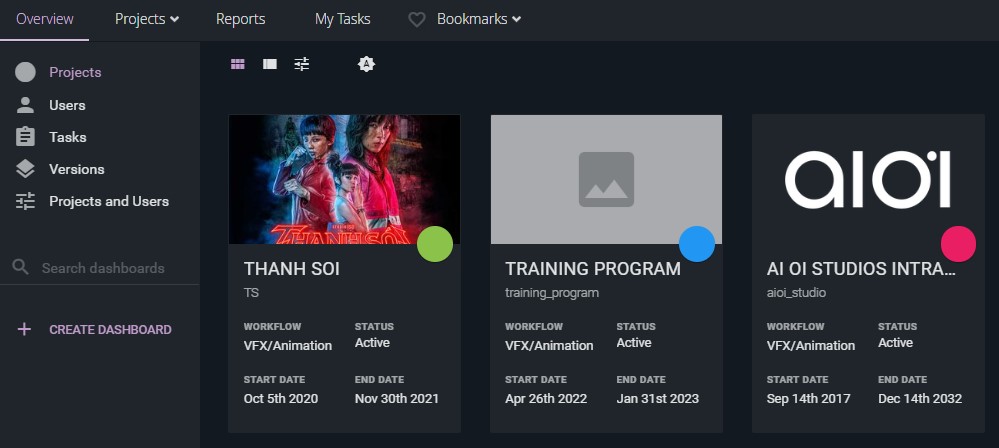Click 'Apr 26th 2022' start date
Screen dimensions: 999x448
(546, 399)
